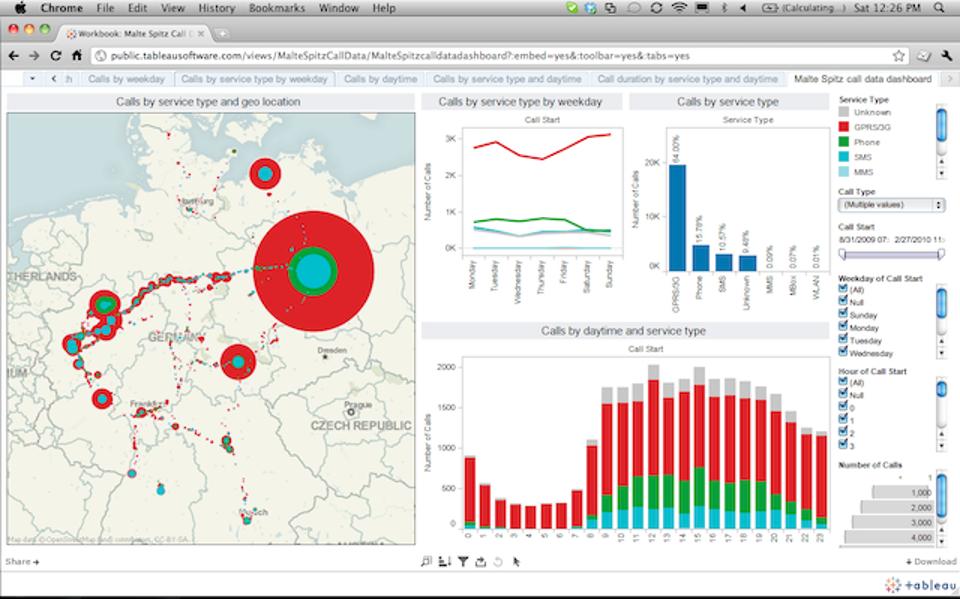Toggle the Weekday (All) checkbox
This screenshot has height=599, width=960.
(x=843, y=288)
